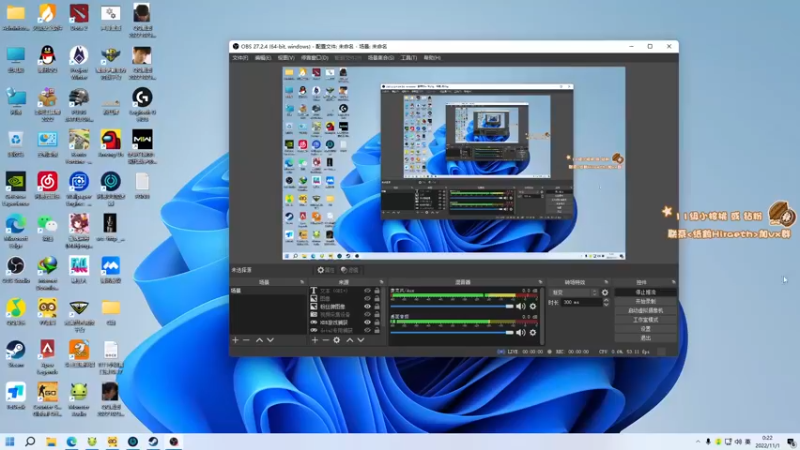Lock the third source in Sources list
Image resolution: width=800 pixels, height=450 pixels.
pos(377,307)
